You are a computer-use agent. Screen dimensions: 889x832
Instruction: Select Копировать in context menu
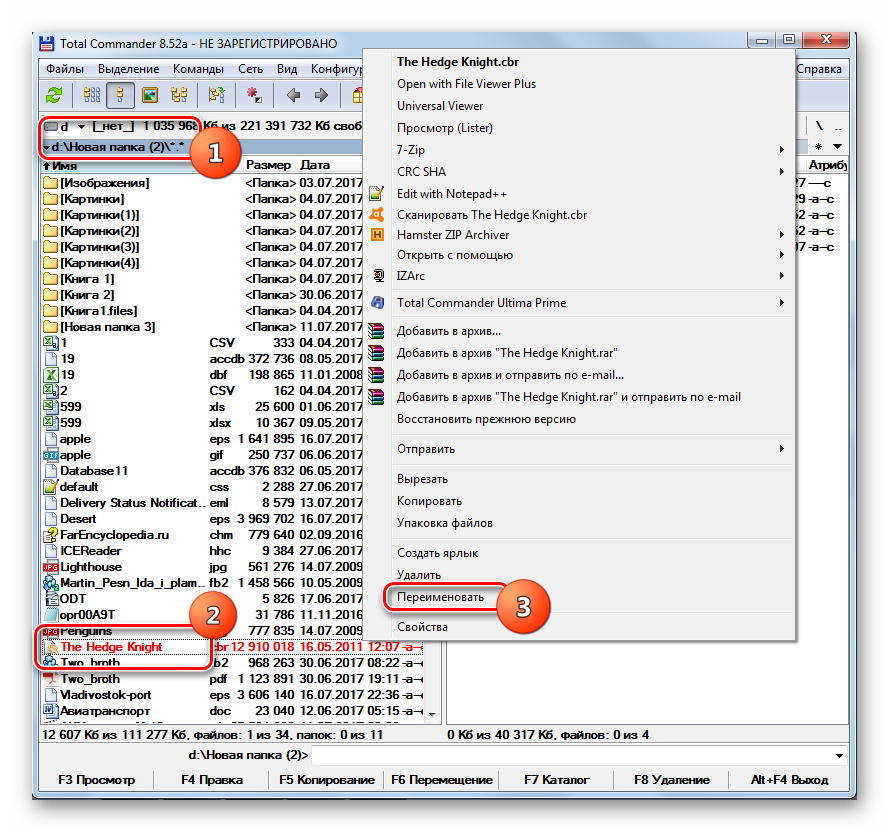pyautogui.click(x=429, y=501)
